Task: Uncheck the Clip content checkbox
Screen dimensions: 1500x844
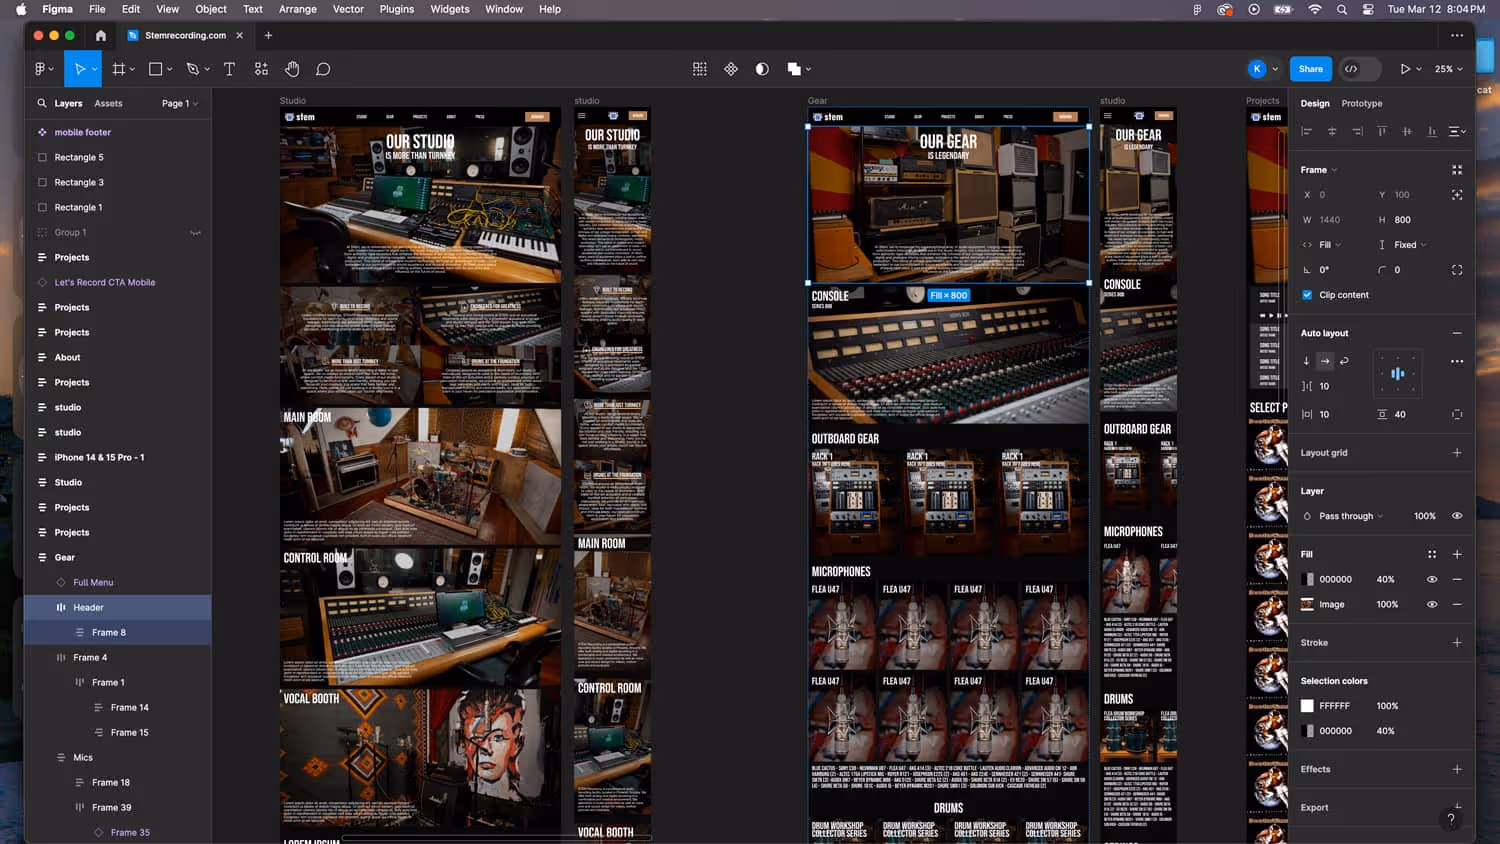Action: coord(1307,295)
